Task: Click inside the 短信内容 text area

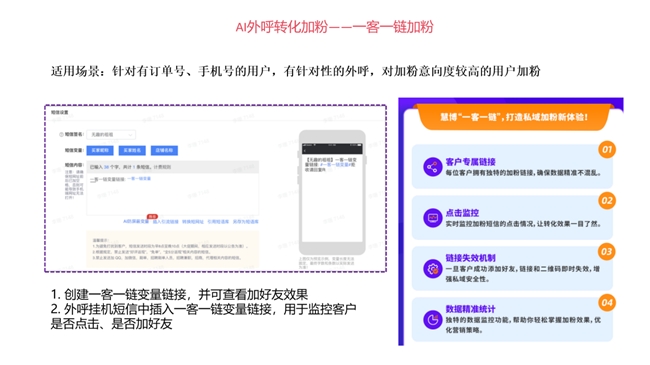Action: pos(172,193)
